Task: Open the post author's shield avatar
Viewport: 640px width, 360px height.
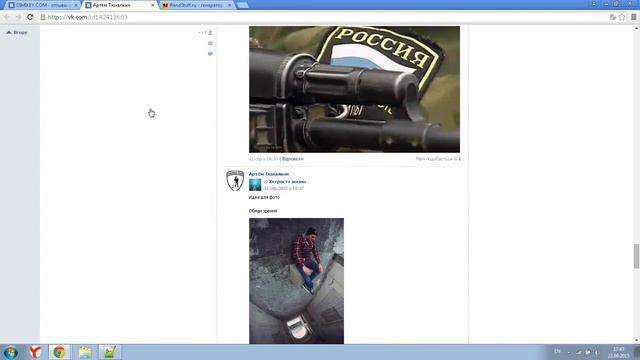Action: point(235,180)
